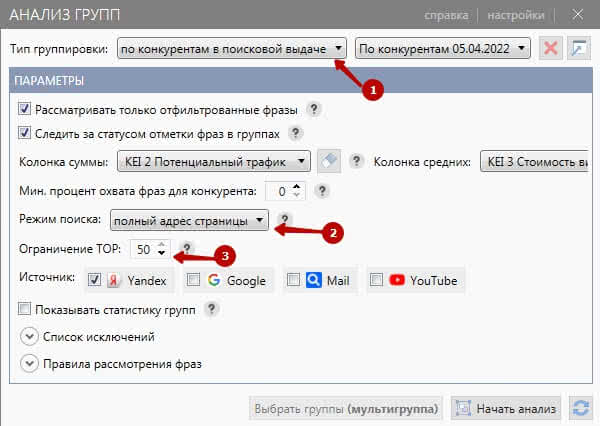Enable the Mail source checkbox
Screen dimensions: 600x426
point(293,280)
